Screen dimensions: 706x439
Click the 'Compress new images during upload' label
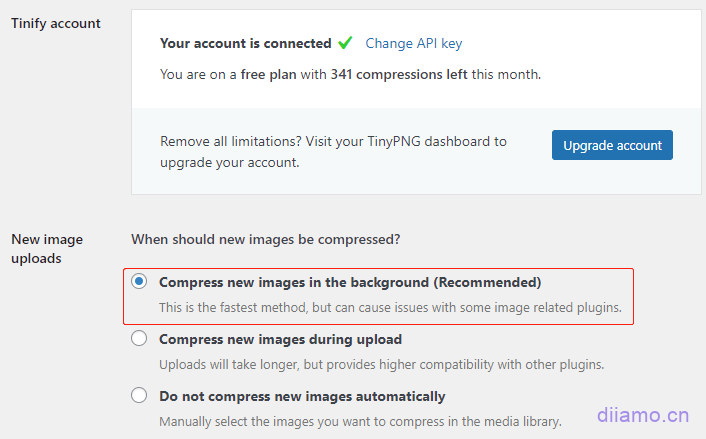[x=280, y=339]
